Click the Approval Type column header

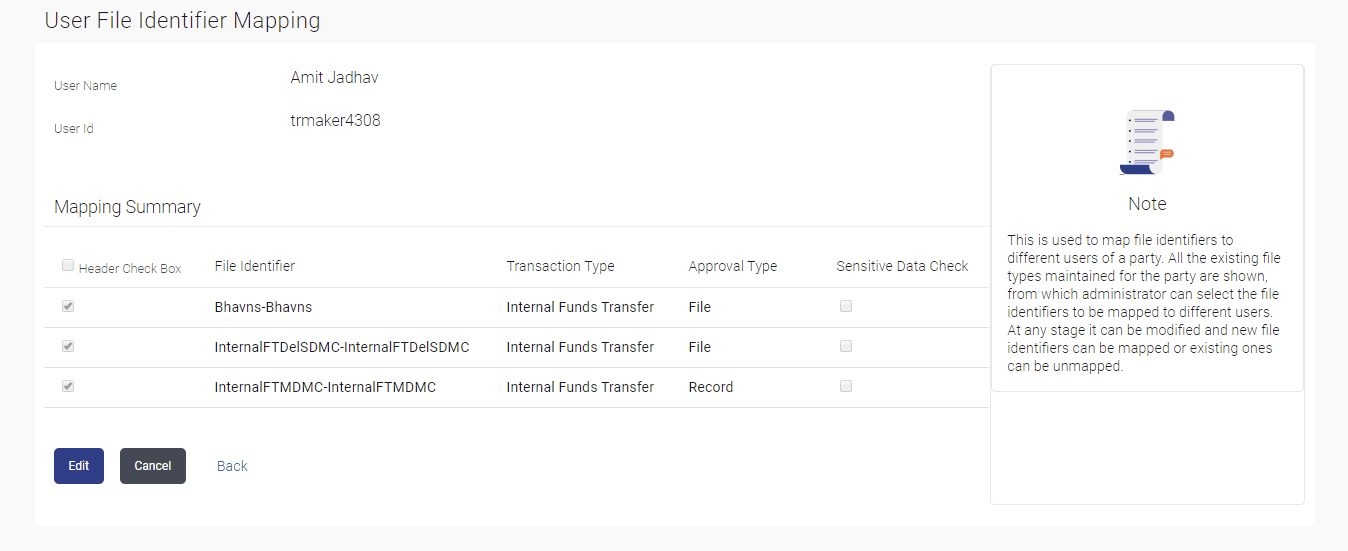[x=732, y=266]
